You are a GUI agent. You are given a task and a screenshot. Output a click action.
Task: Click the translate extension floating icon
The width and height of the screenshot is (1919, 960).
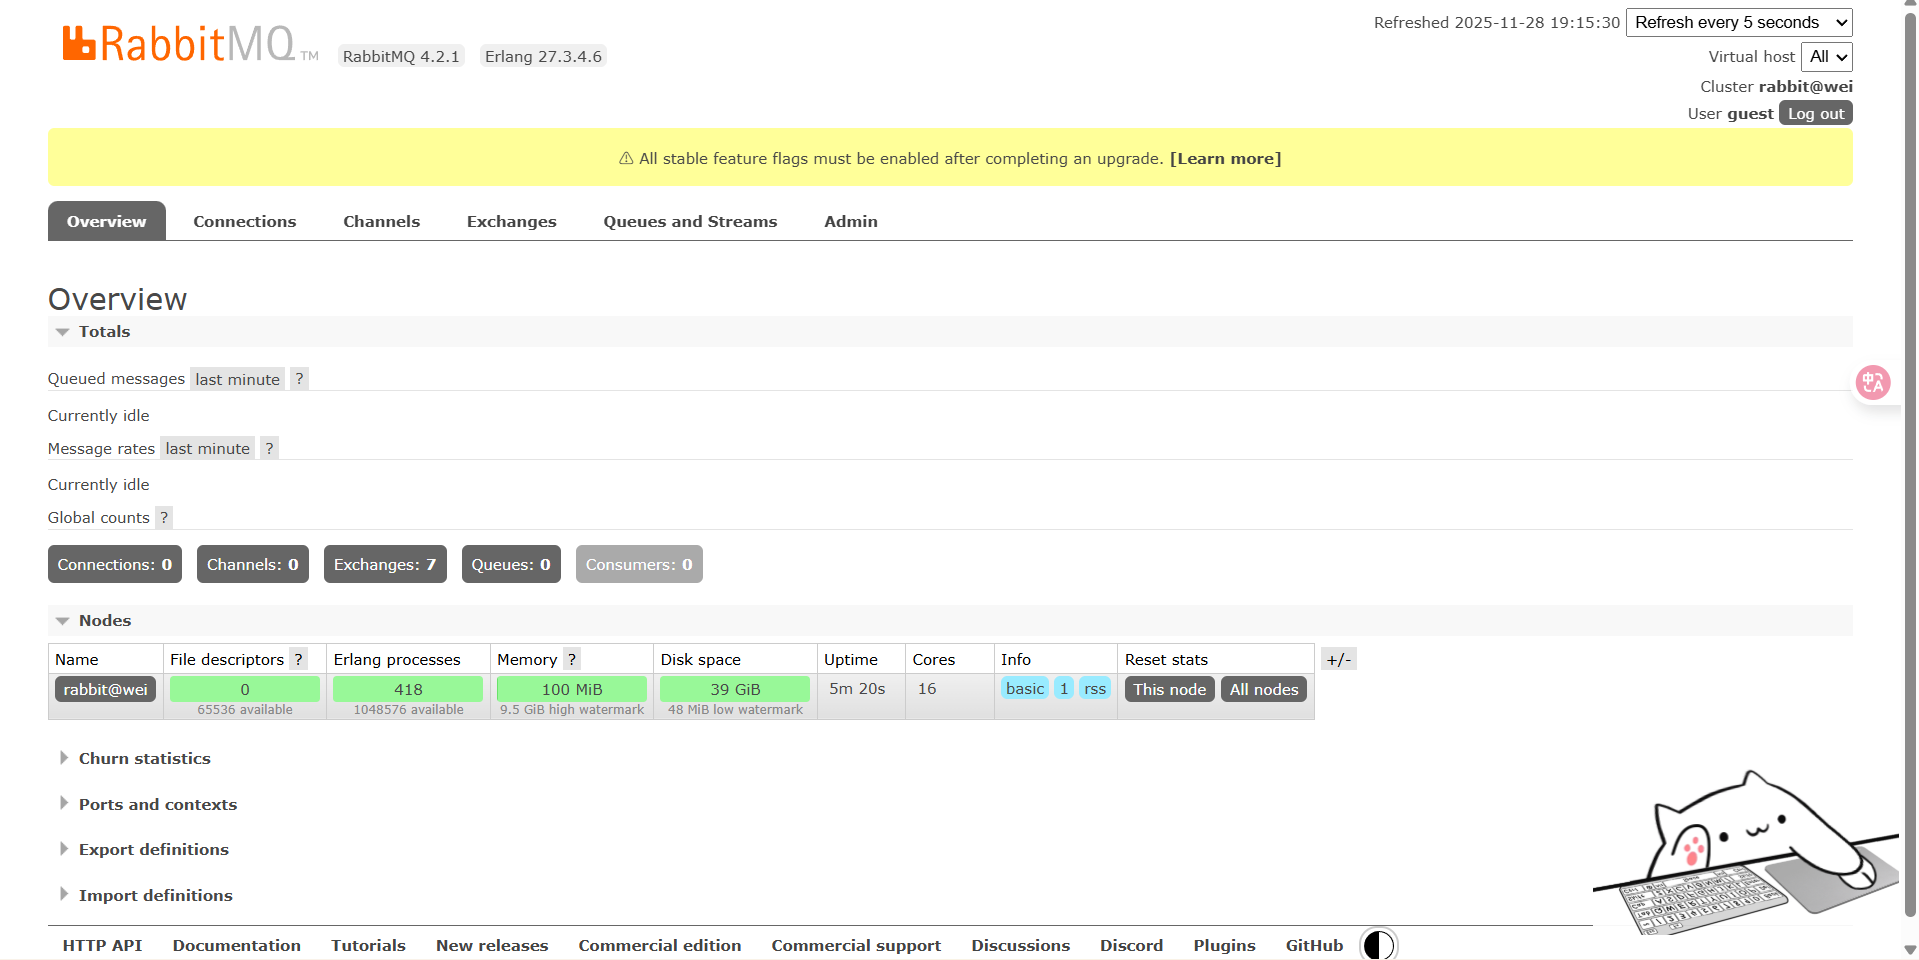(x=1873, y=382)
